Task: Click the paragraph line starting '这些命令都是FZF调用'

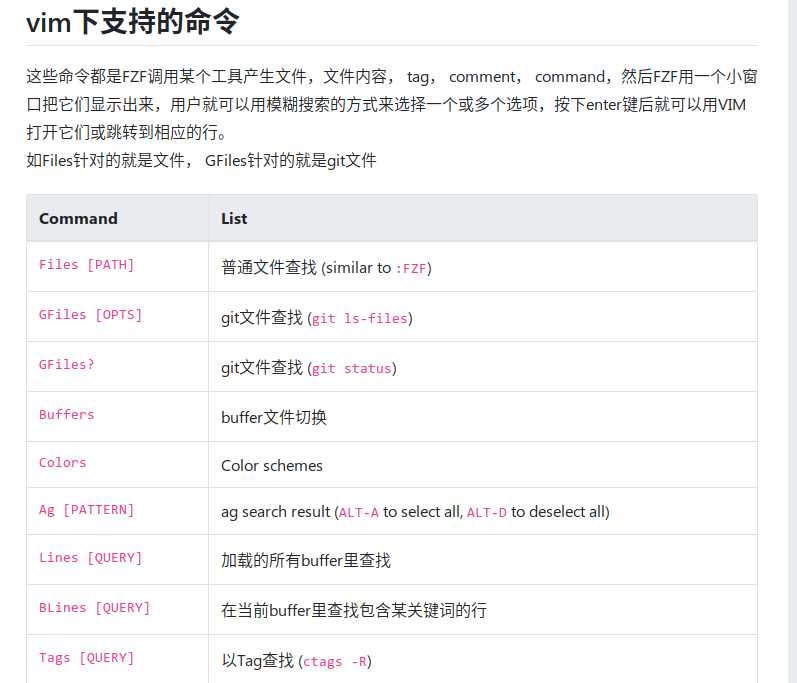Action: click(x=392, y=77)
